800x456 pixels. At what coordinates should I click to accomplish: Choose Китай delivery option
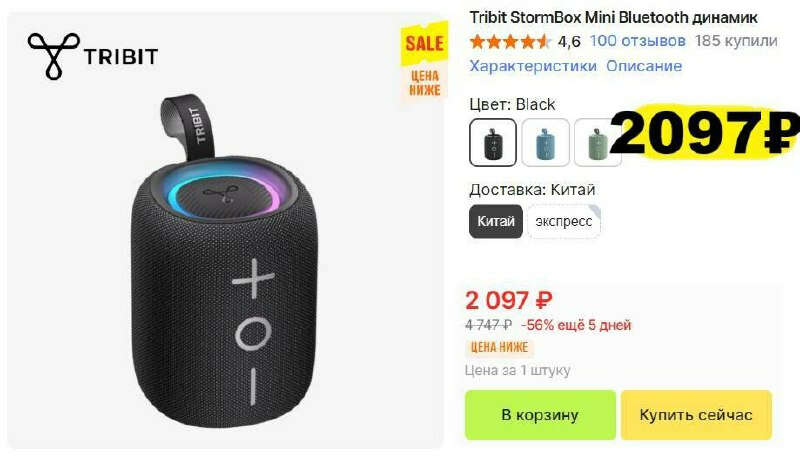click(496, 221)
